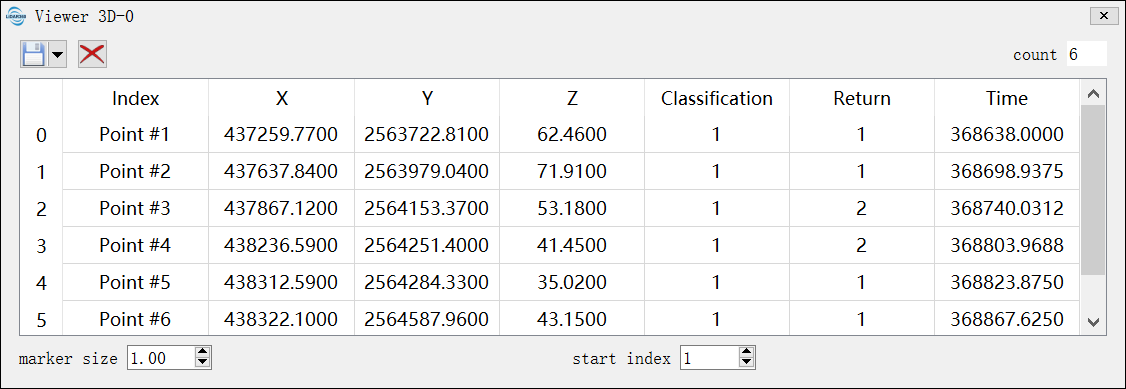Click Y value 2564587.9600

click(x=427, y=319)
